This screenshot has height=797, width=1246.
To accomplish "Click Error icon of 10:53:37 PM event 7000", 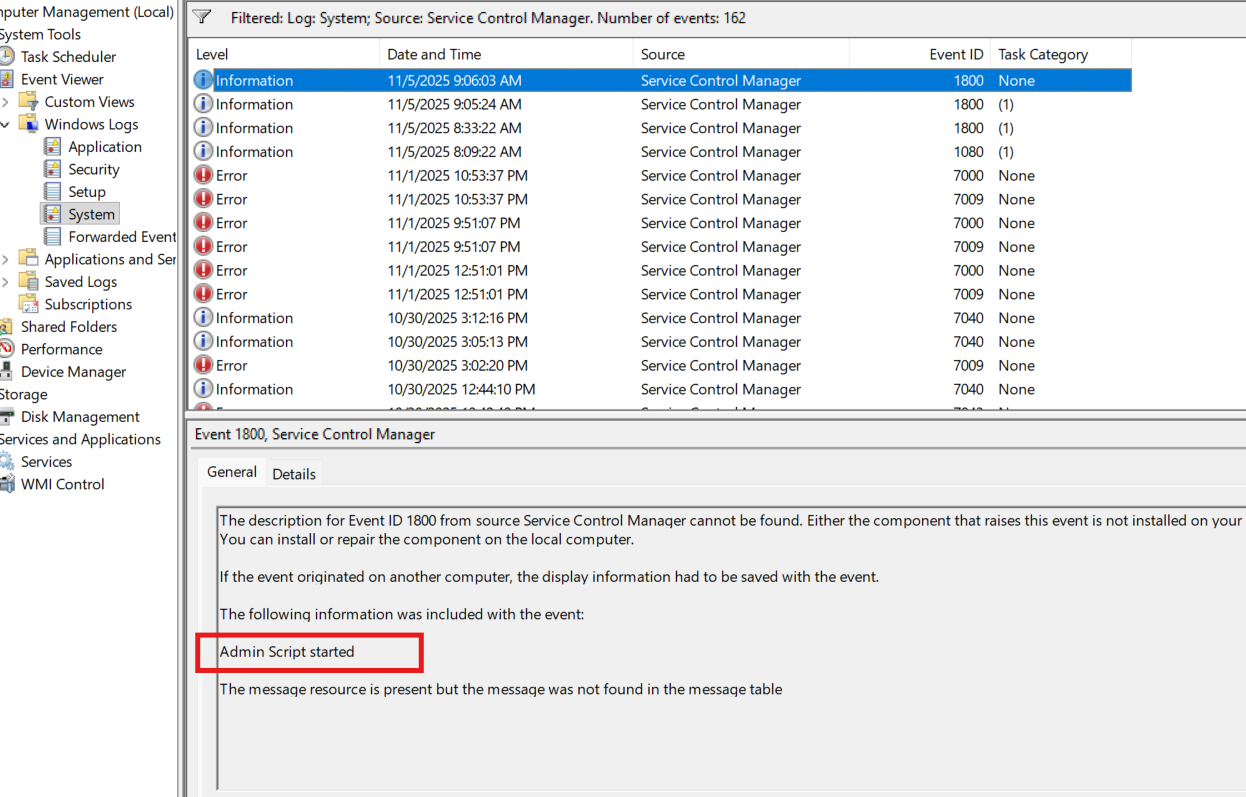I will [203, 175].
